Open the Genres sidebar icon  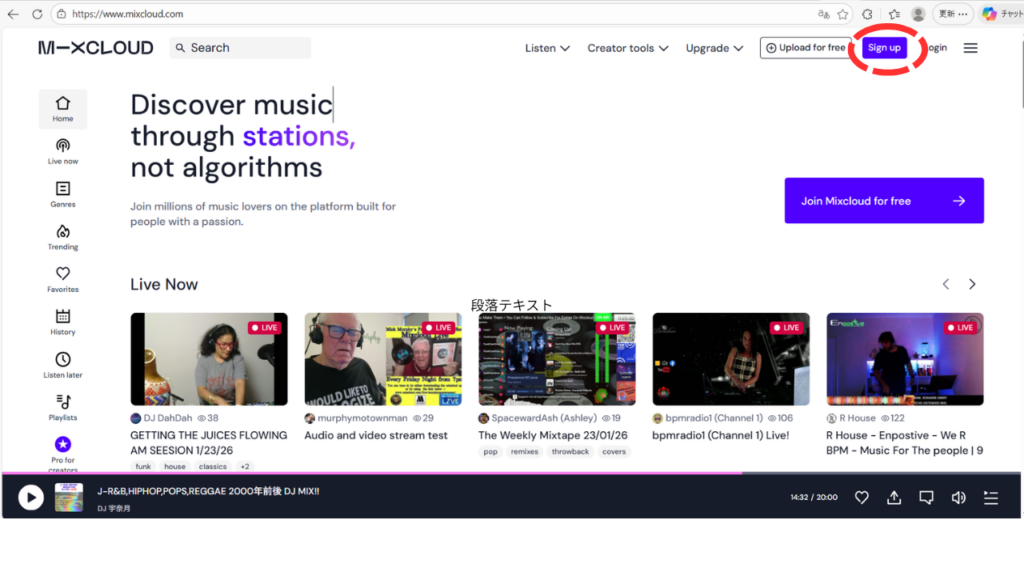[63, 194]
